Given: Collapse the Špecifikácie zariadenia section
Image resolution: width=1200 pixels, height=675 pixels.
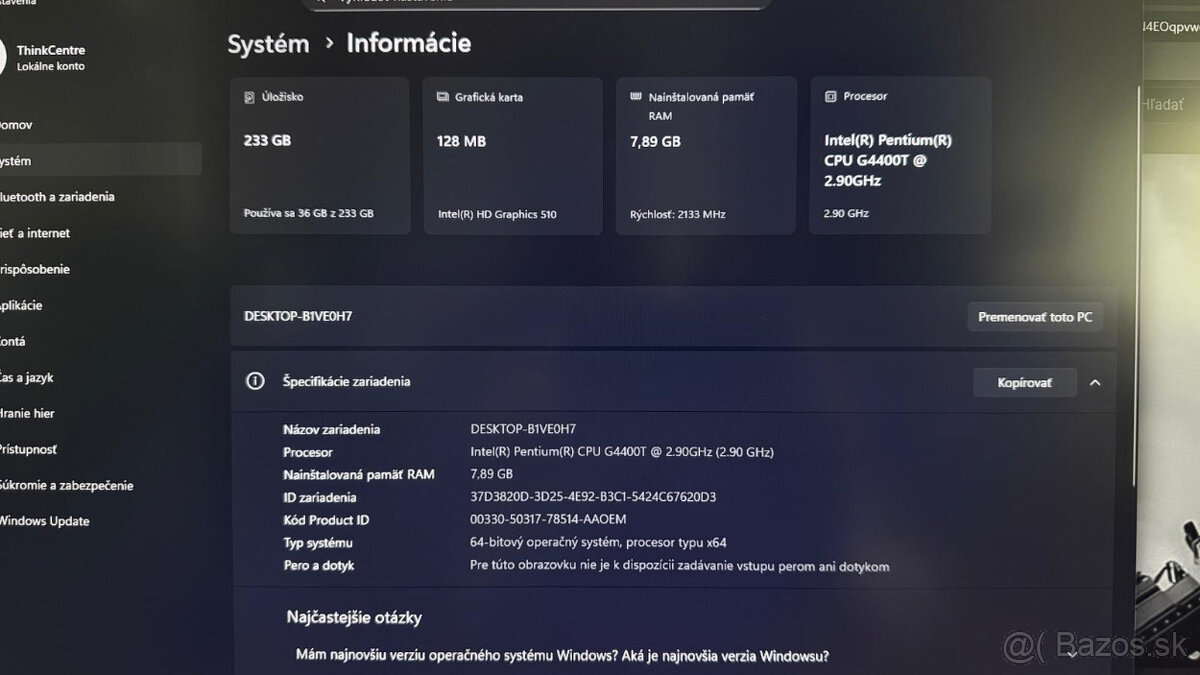Looking at the screenshot, I should point(1095,382).
